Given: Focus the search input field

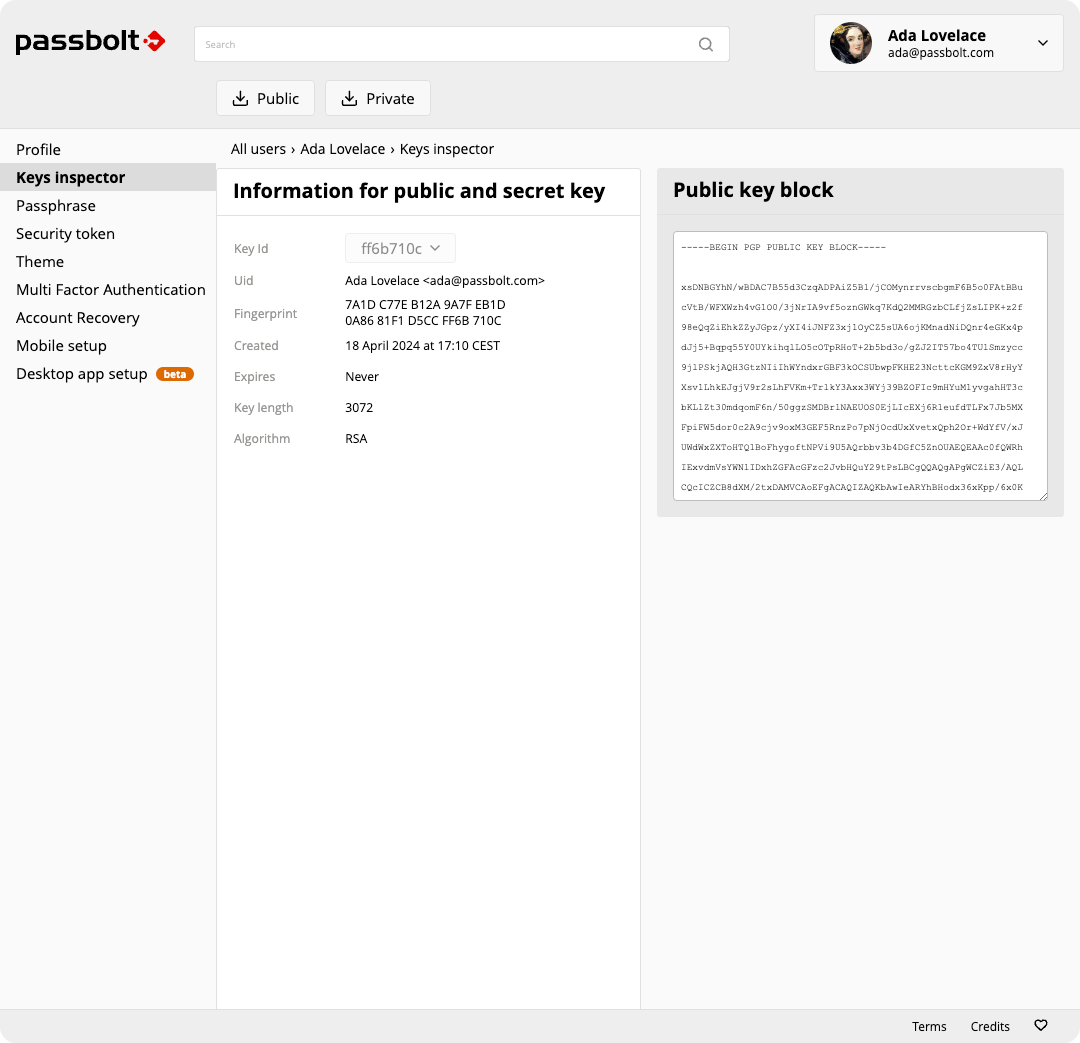Looking at the screenshot, I should point(450,44).
